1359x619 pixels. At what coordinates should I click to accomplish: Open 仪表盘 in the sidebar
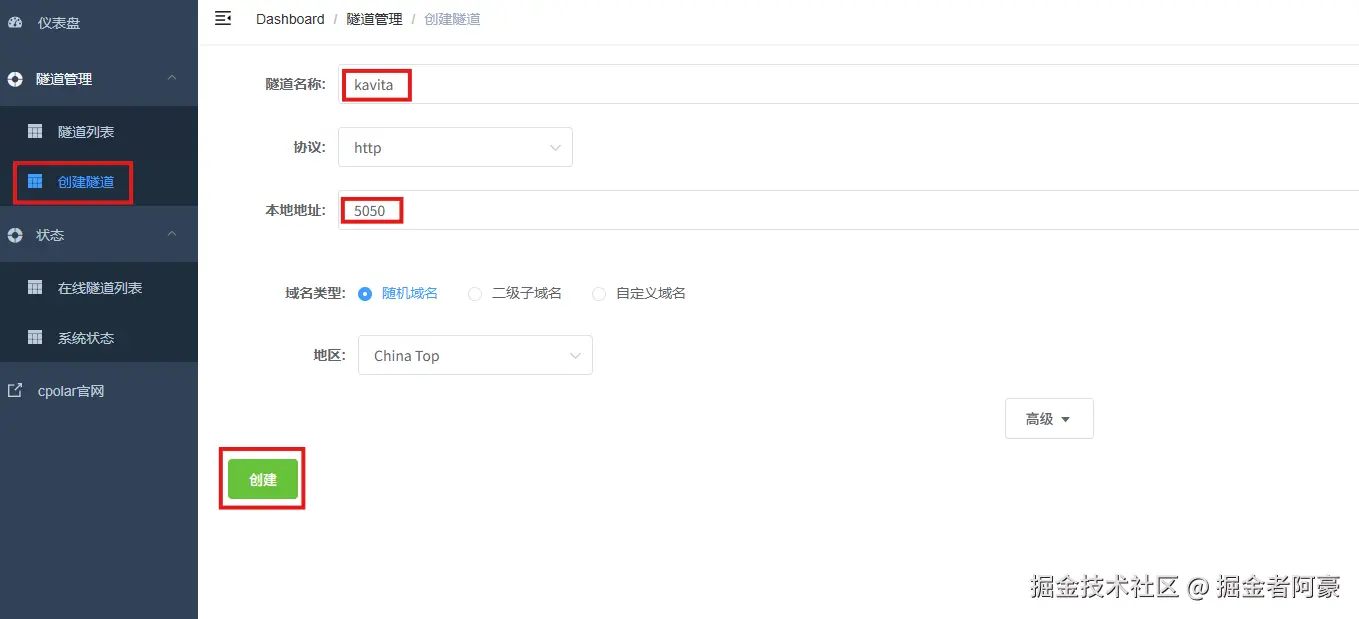[99, 23]
